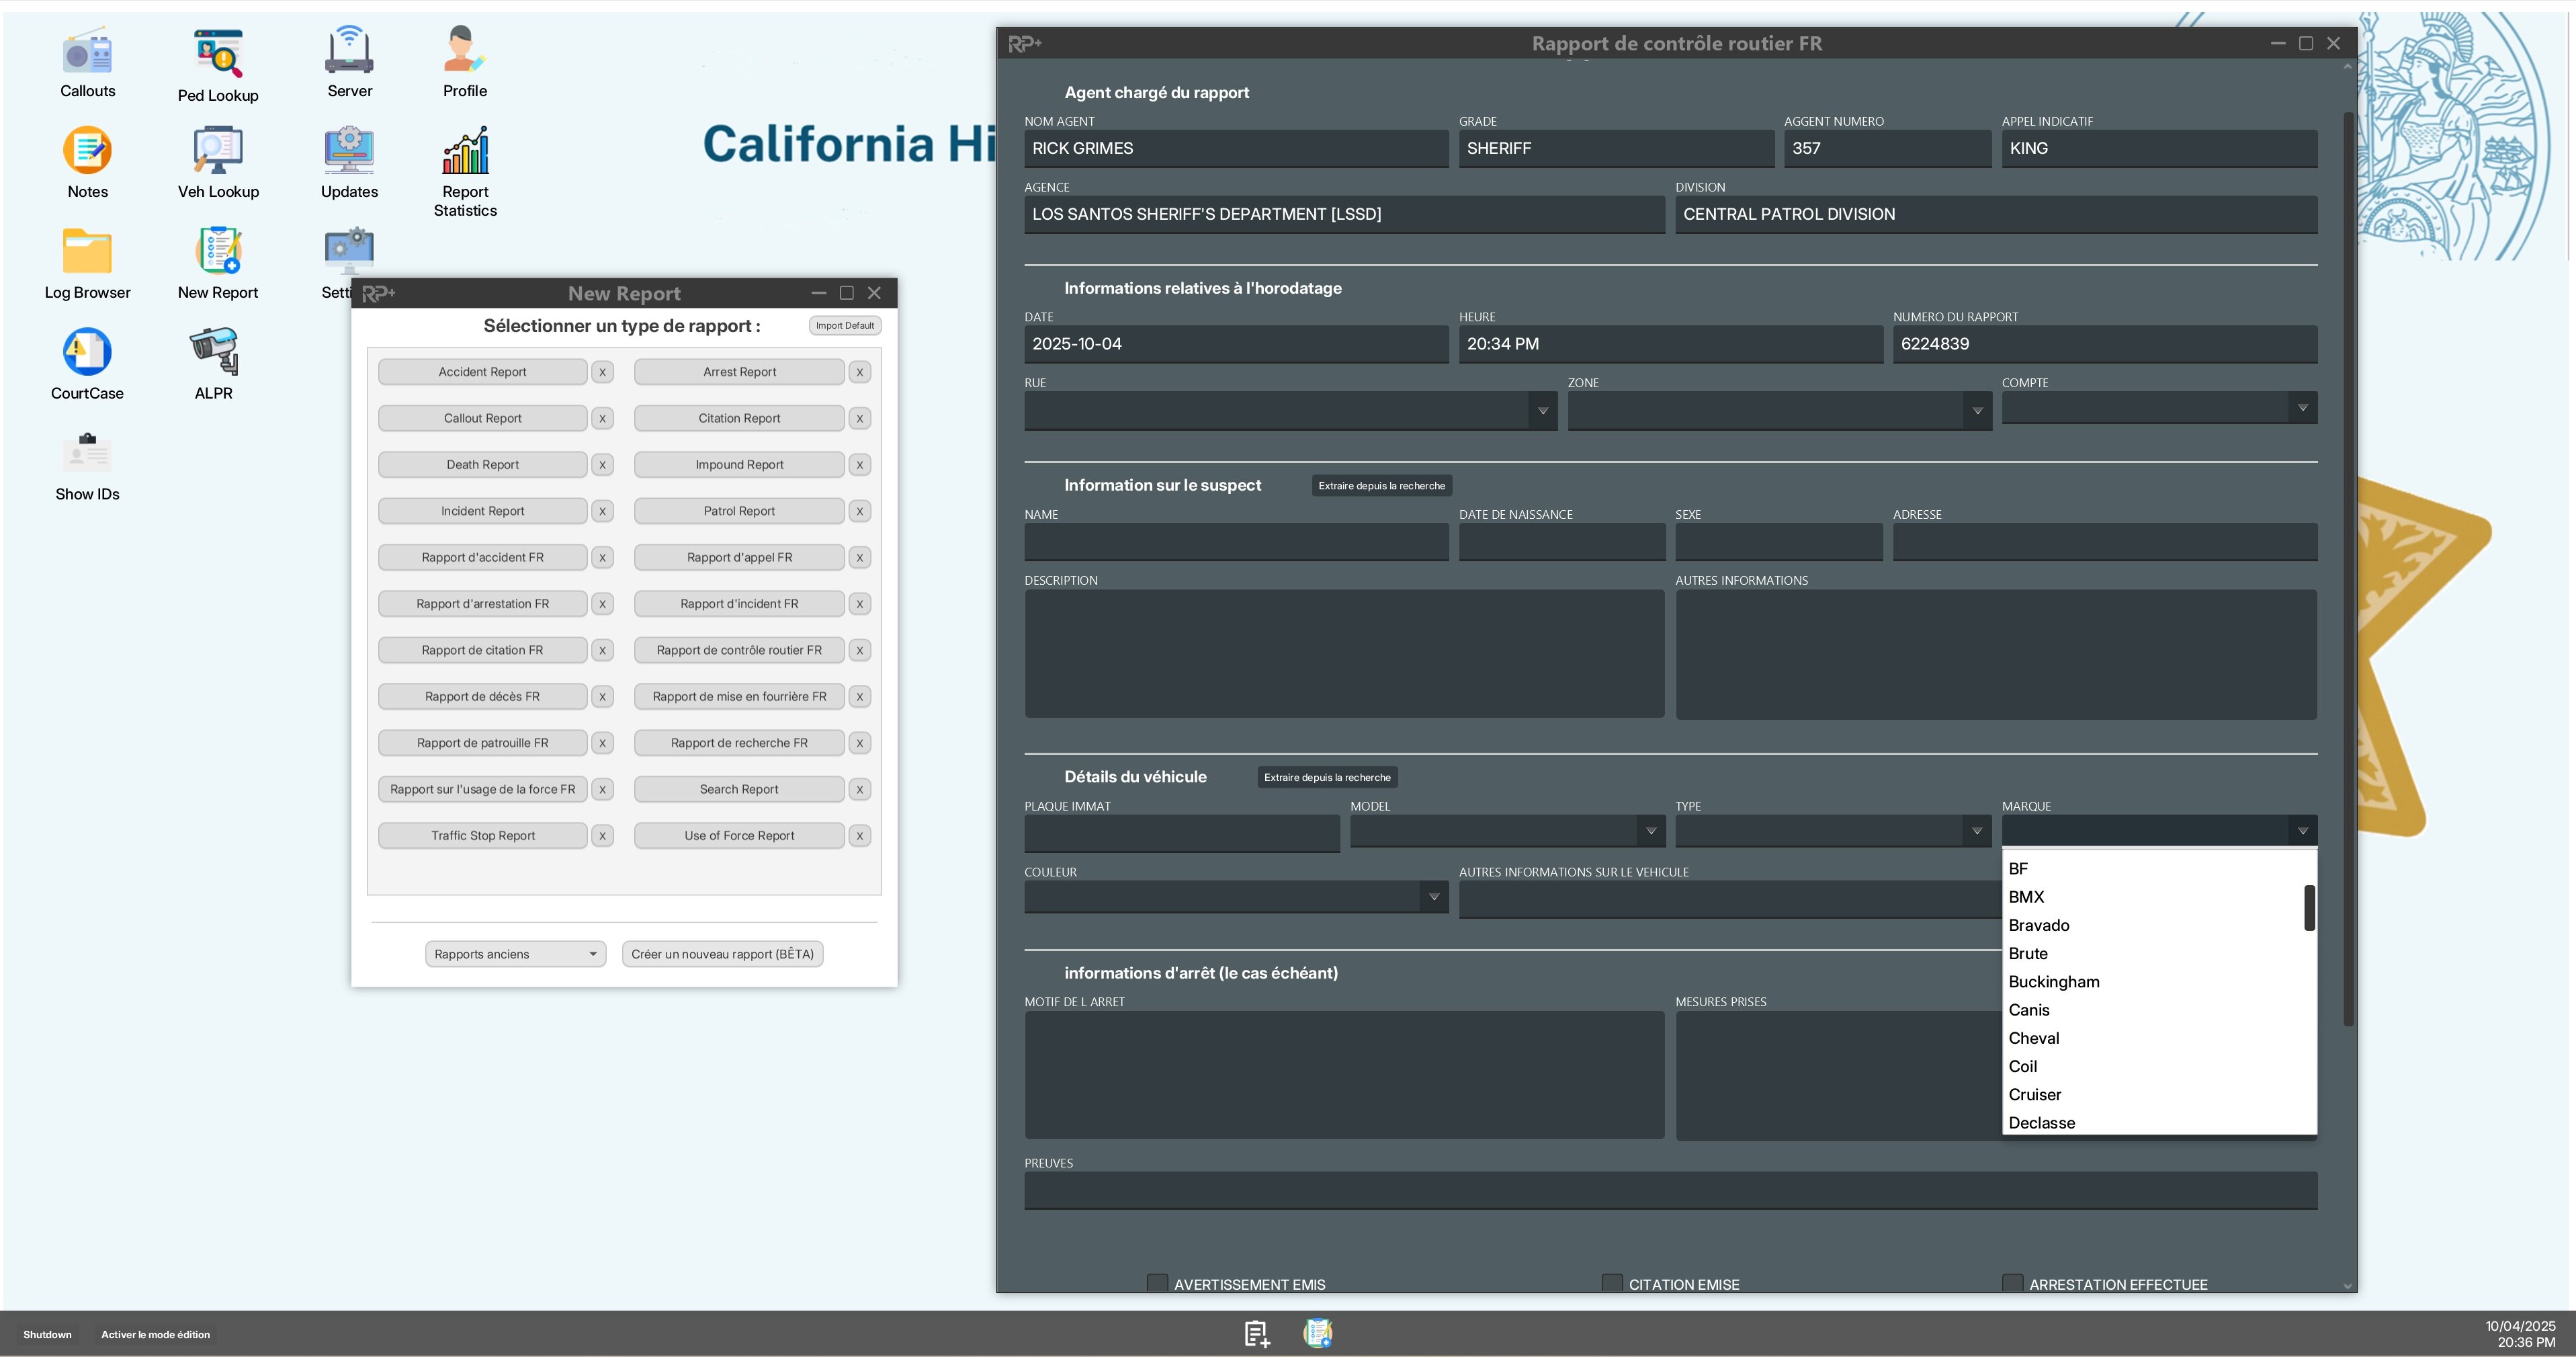The height and width of the screenshot is (1357, 2576).
Task: Open the Rapports anciens dropdown
Action: coord(515,954)
